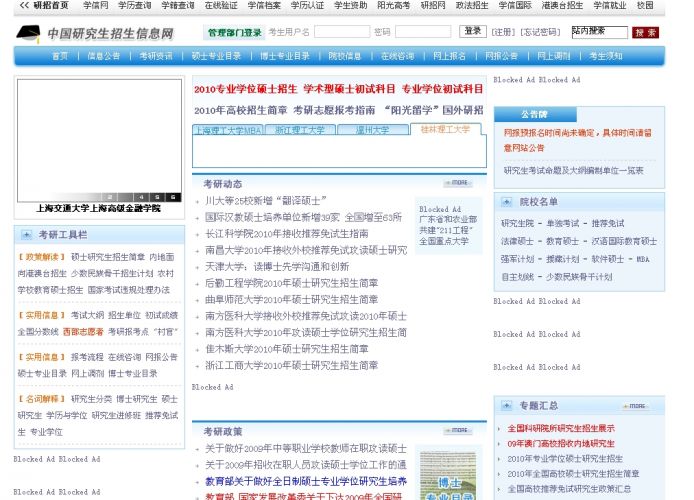
Task: Expand the 考研工具栏 plus icon
Action: click(27, 235)
